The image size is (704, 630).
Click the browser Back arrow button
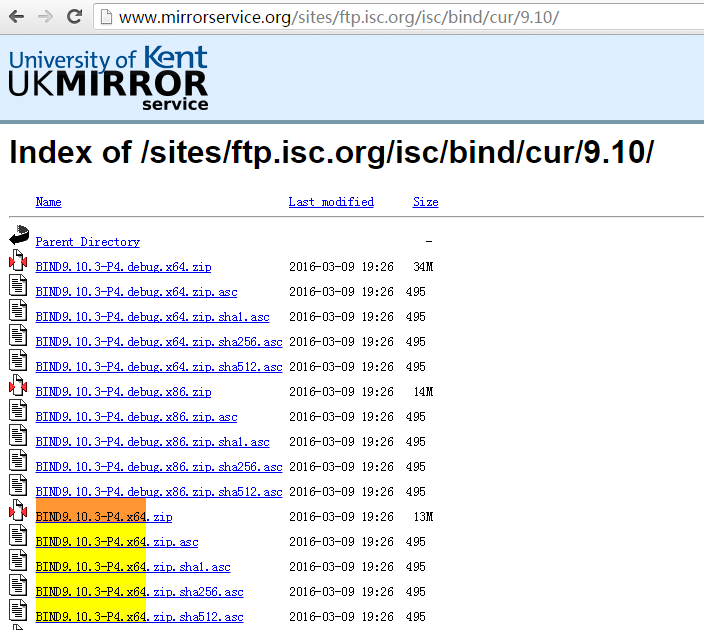[x=16, y=17]
